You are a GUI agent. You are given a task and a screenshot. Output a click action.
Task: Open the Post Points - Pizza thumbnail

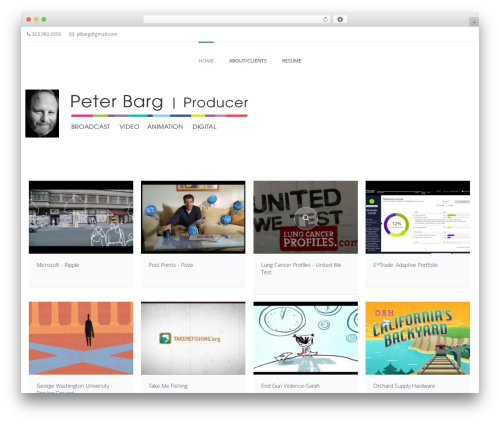193,217
